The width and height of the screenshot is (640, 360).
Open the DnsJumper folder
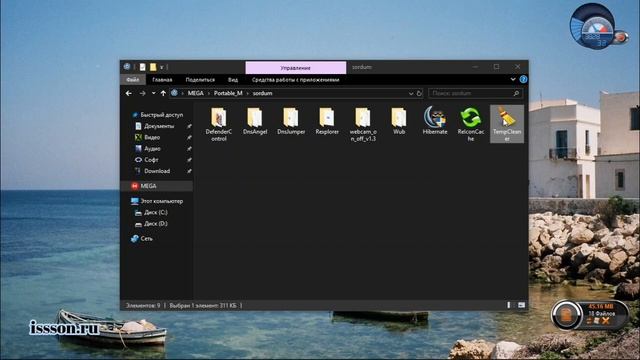(x=291, y=121)
